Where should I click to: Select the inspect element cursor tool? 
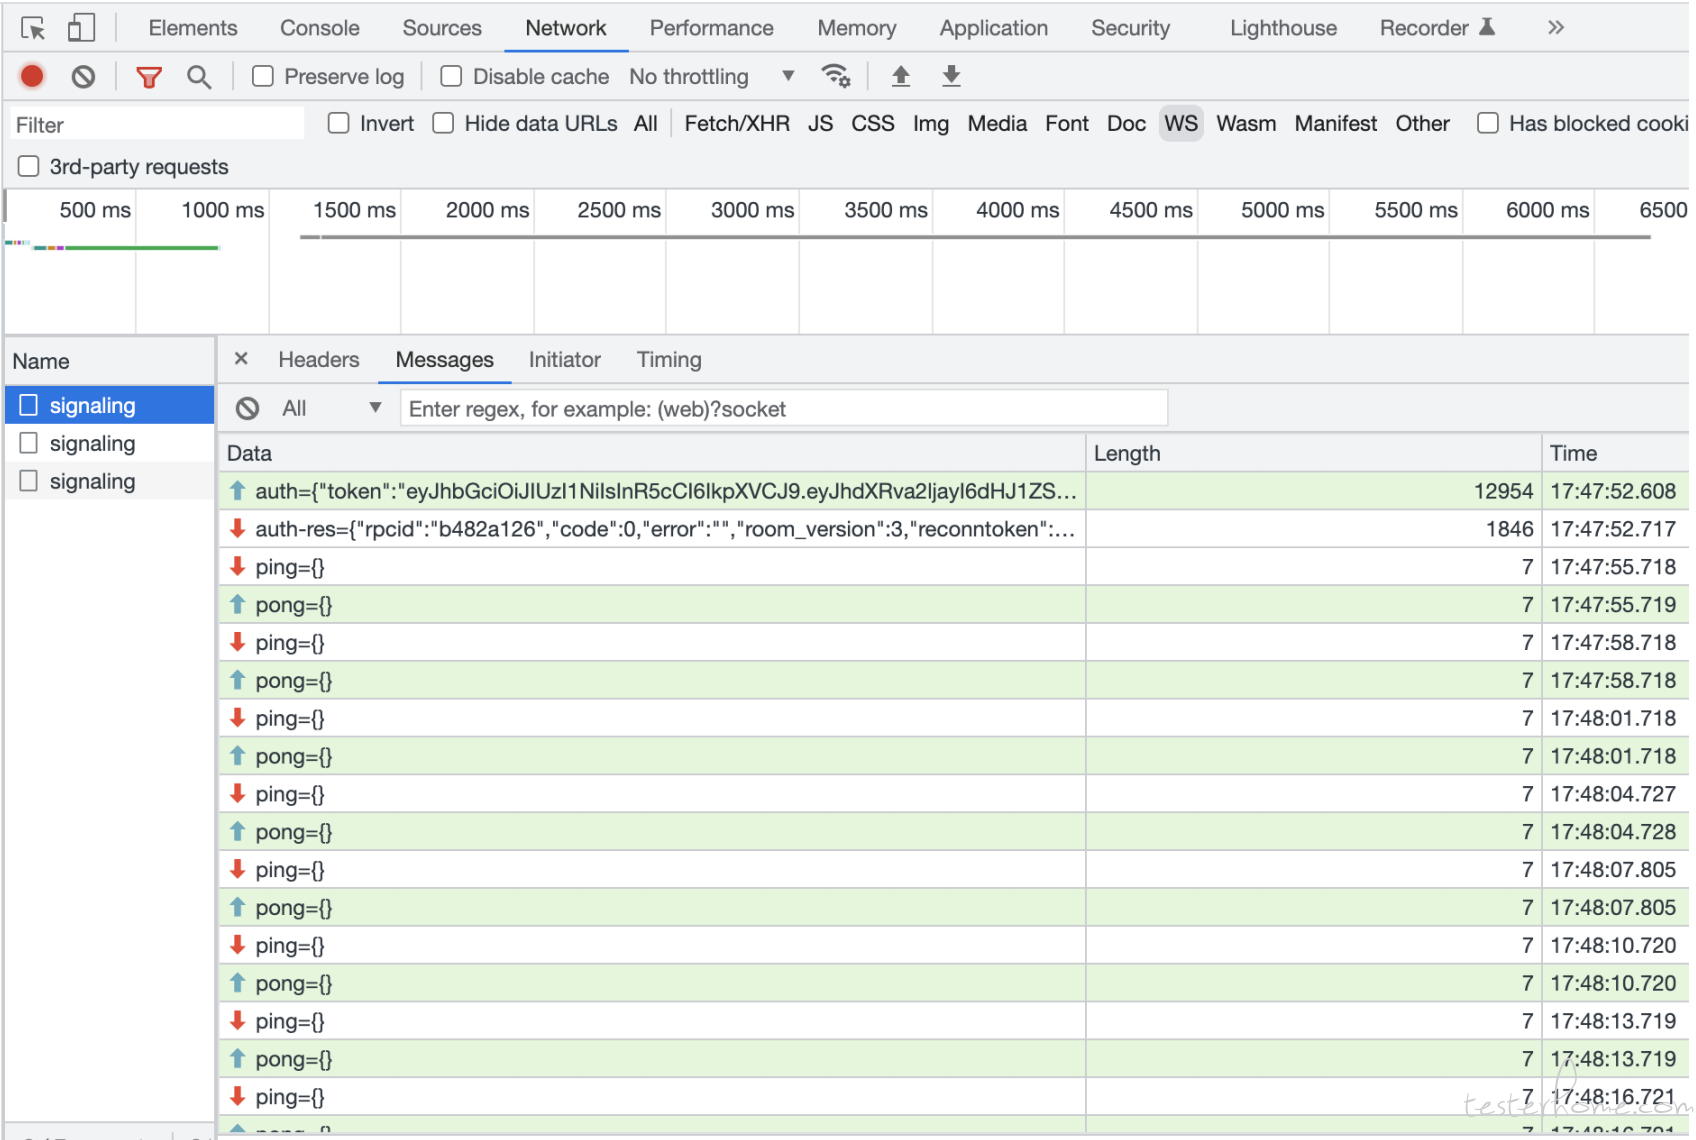coord(33,28)
